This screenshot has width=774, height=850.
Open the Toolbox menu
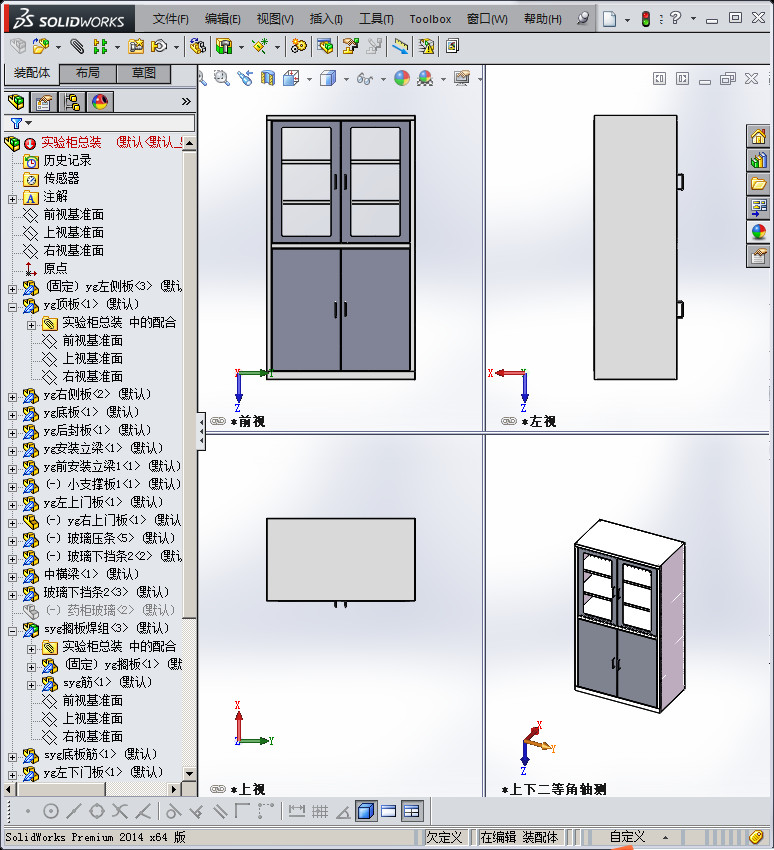430,19
